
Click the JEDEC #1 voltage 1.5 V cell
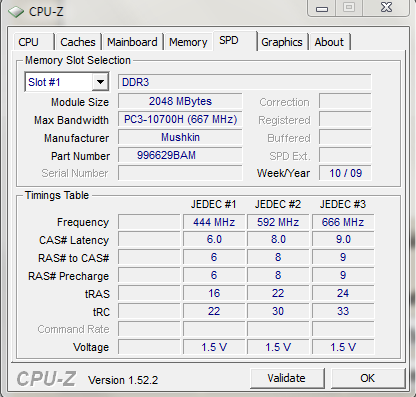pos(214,347)
